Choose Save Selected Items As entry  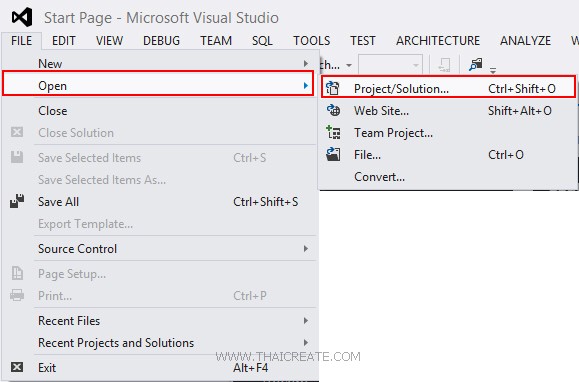(x=159, y=180)
